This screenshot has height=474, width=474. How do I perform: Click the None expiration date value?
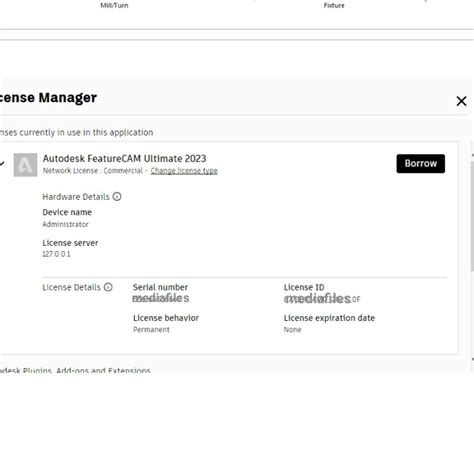(292, 330)
